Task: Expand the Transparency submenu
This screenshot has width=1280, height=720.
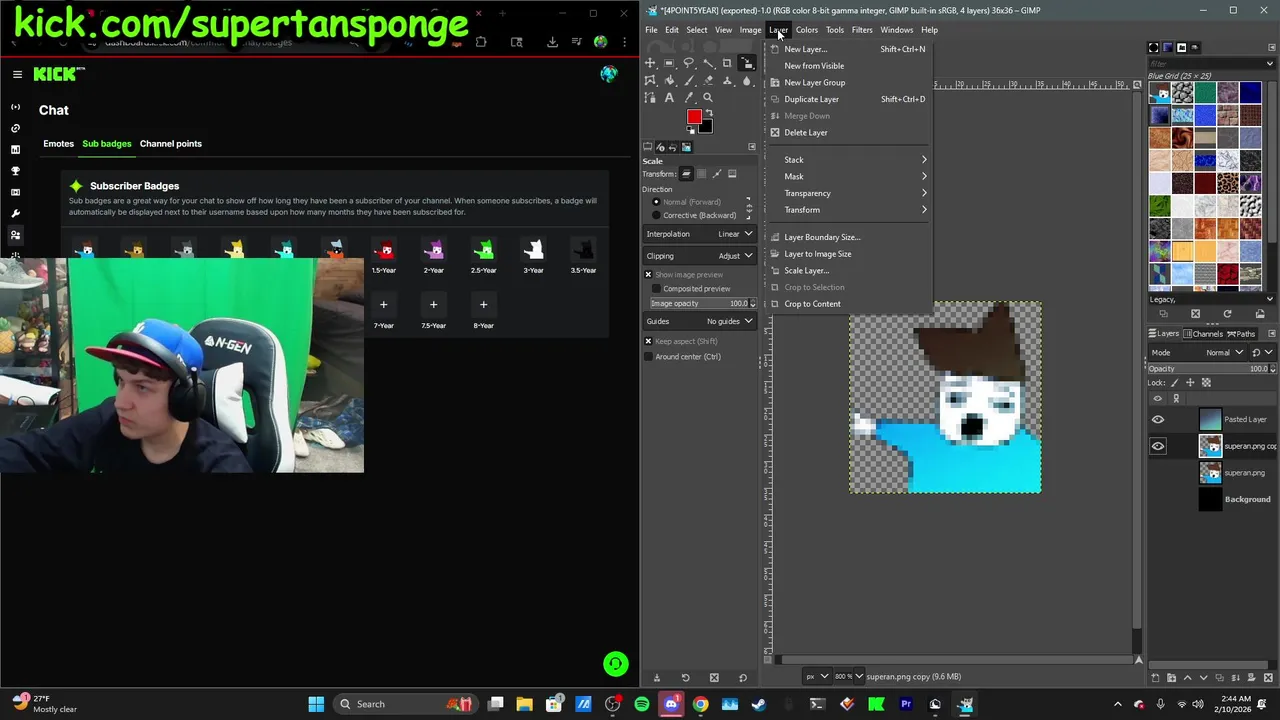Action: pyautogui.click(x=850, y=193)
